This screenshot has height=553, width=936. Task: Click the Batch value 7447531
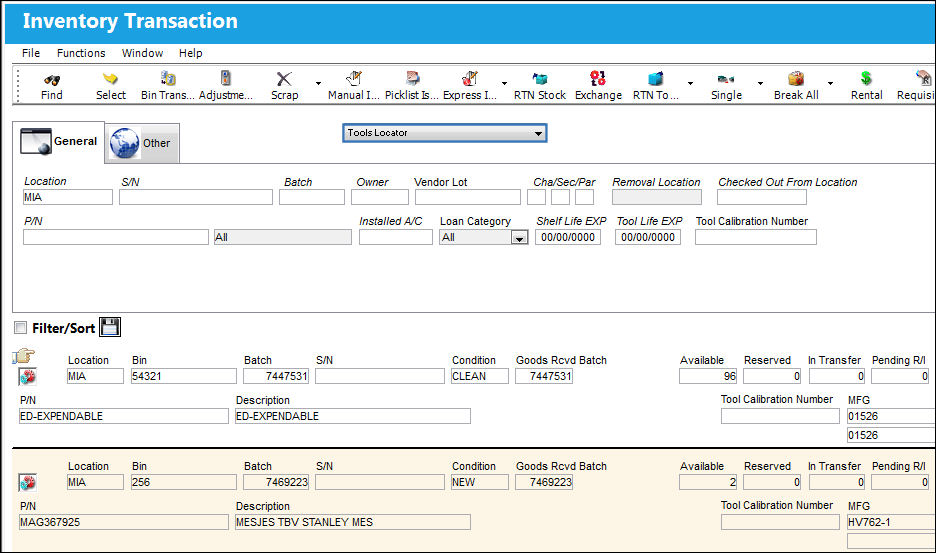pos(276,376)
